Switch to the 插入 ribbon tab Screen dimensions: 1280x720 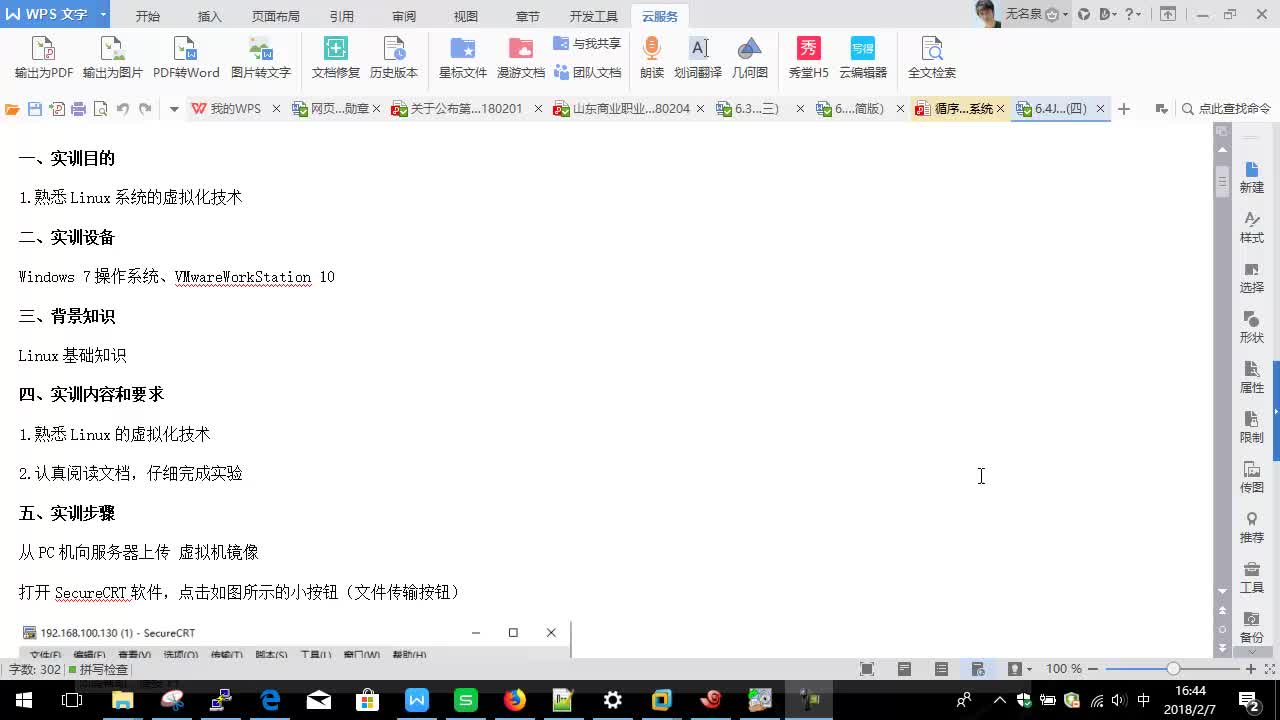point(210,17)
